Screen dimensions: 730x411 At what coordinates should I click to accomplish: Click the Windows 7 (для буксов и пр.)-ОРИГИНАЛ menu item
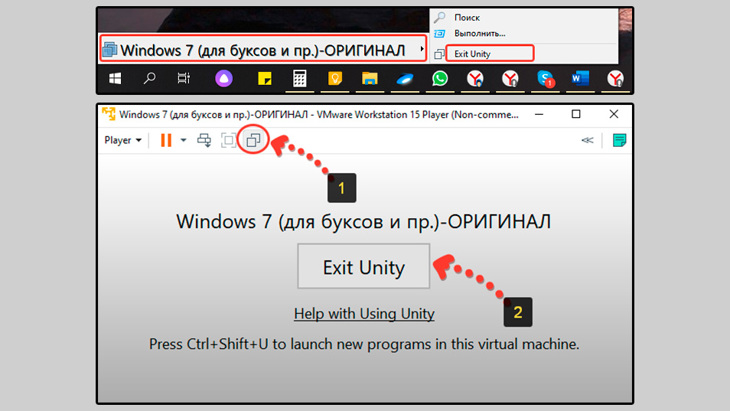263,48
